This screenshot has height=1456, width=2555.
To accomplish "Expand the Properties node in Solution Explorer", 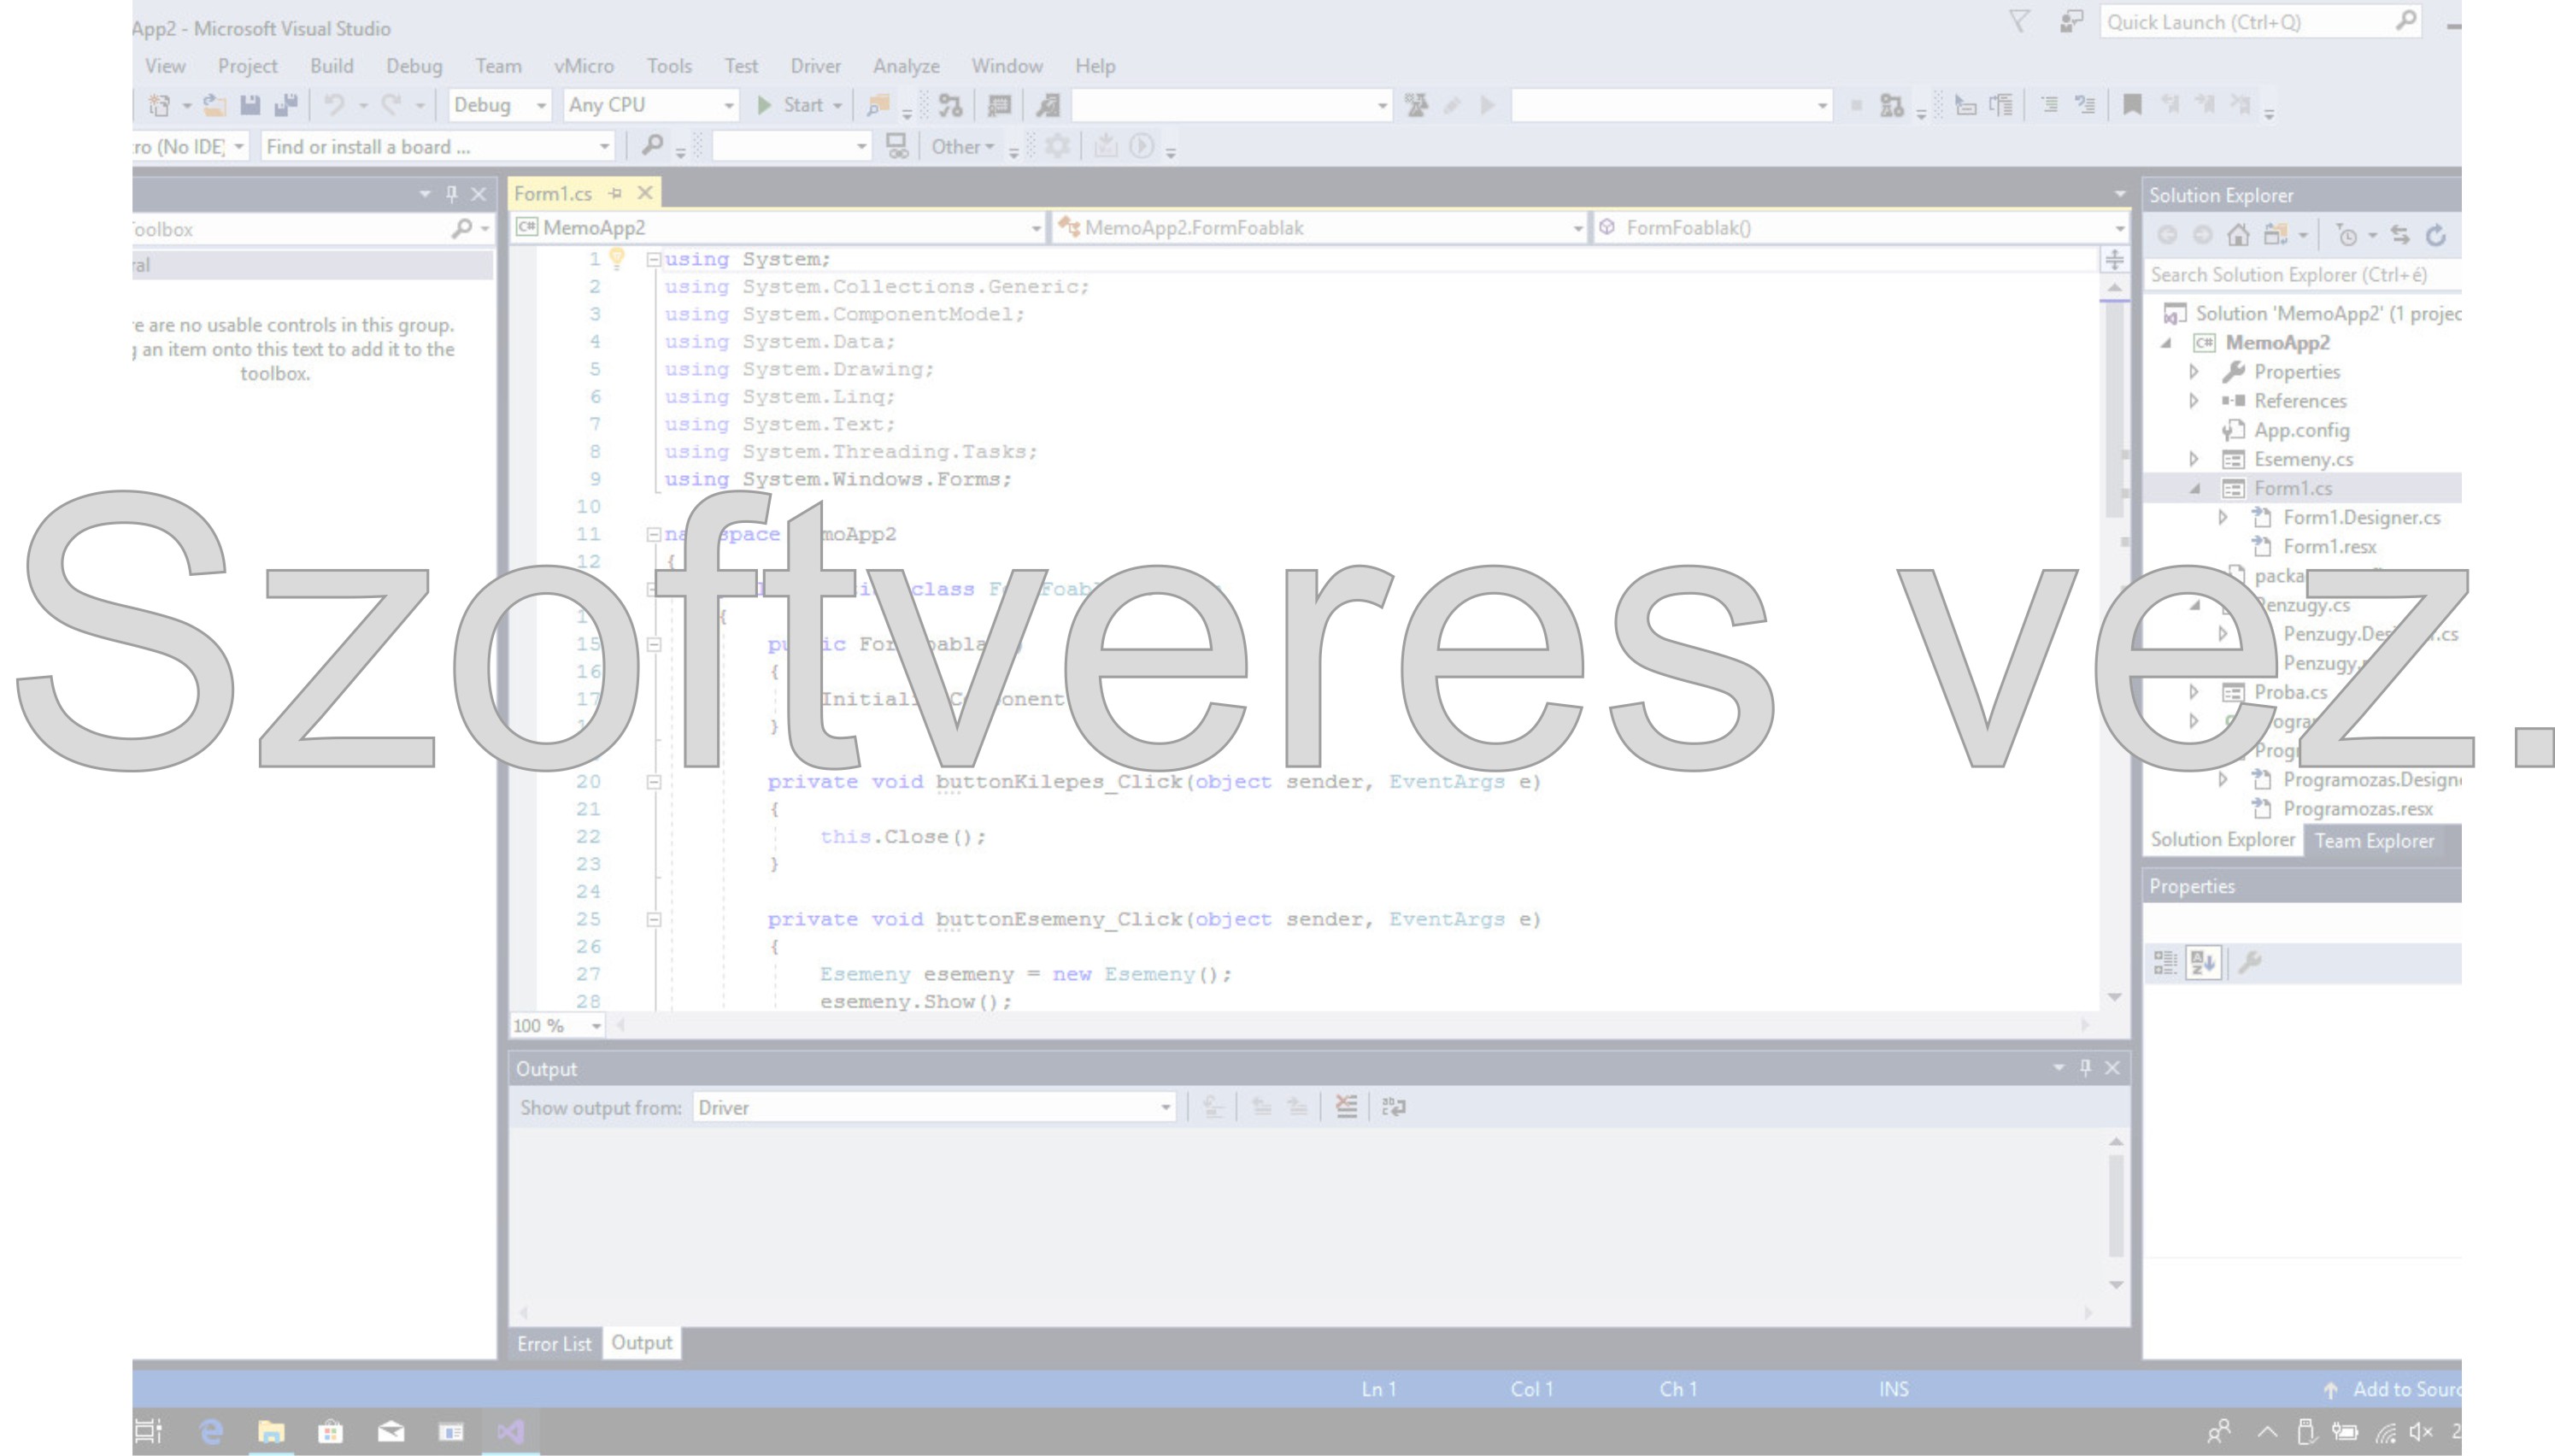I will [x=2193, y=372].
